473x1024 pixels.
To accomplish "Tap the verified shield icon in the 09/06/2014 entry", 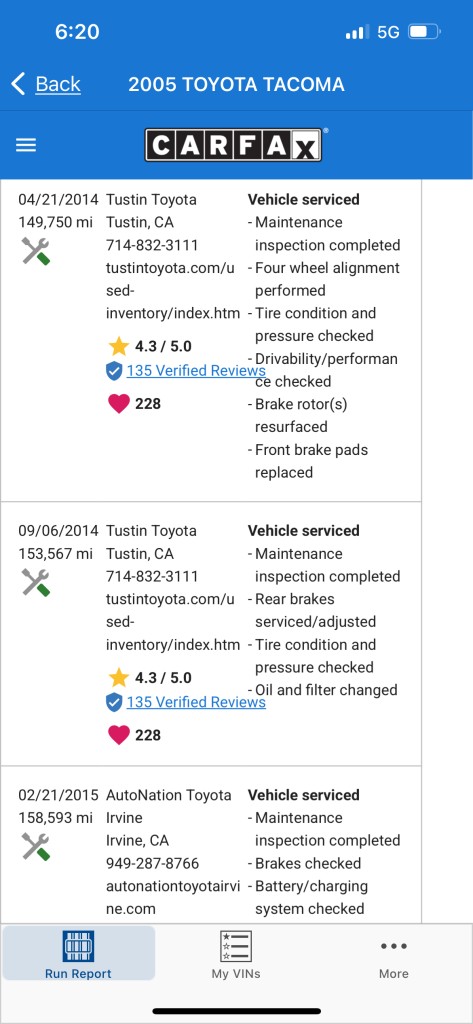I will 114,703.
